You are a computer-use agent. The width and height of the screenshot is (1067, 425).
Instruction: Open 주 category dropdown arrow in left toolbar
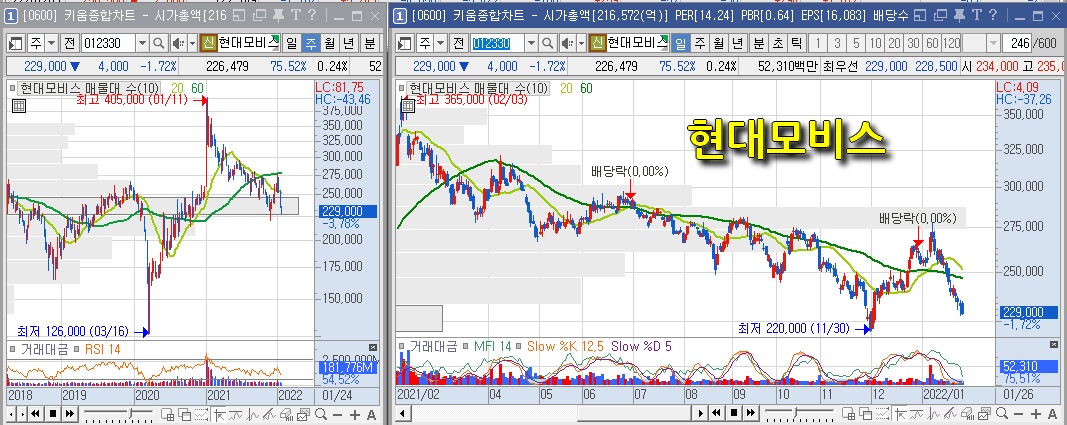point(52,44)
